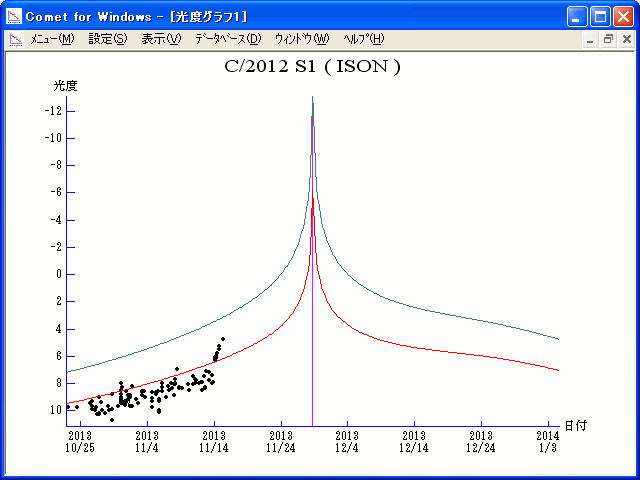Click the -2 magnitude axis label

coord(56,247)
